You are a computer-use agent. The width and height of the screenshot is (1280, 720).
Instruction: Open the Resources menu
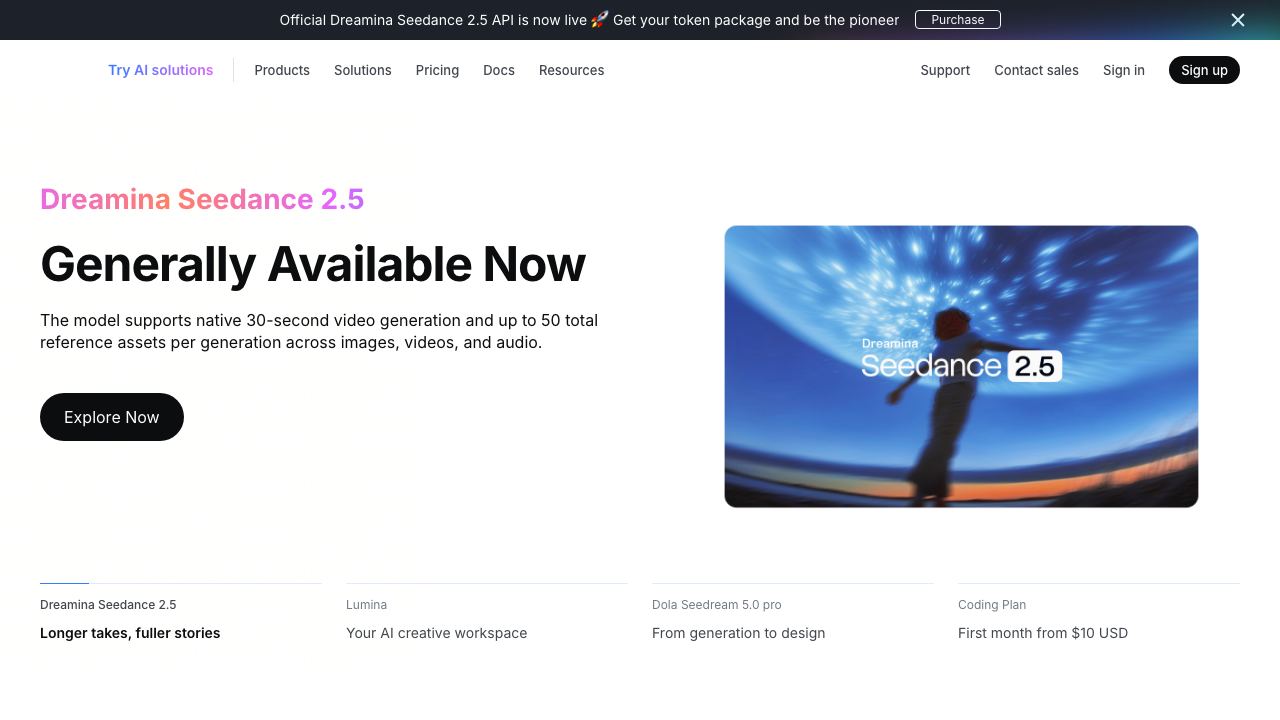tap(571, 70)
